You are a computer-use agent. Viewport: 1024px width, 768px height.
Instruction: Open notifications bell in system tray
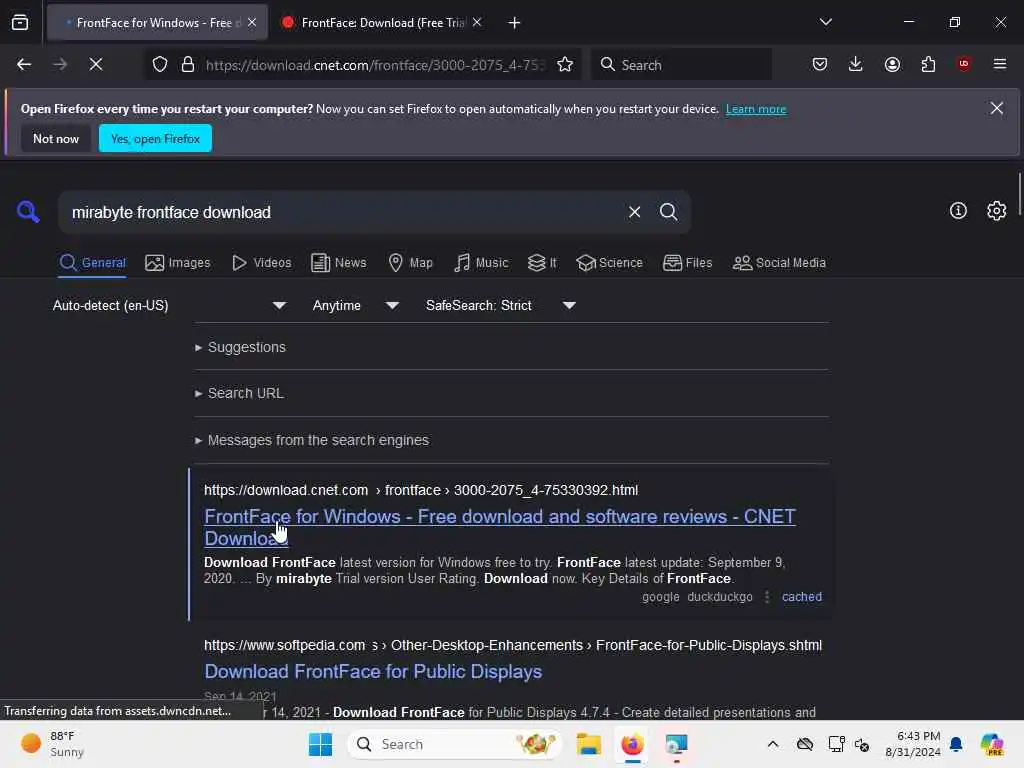(x=956, y=744)
